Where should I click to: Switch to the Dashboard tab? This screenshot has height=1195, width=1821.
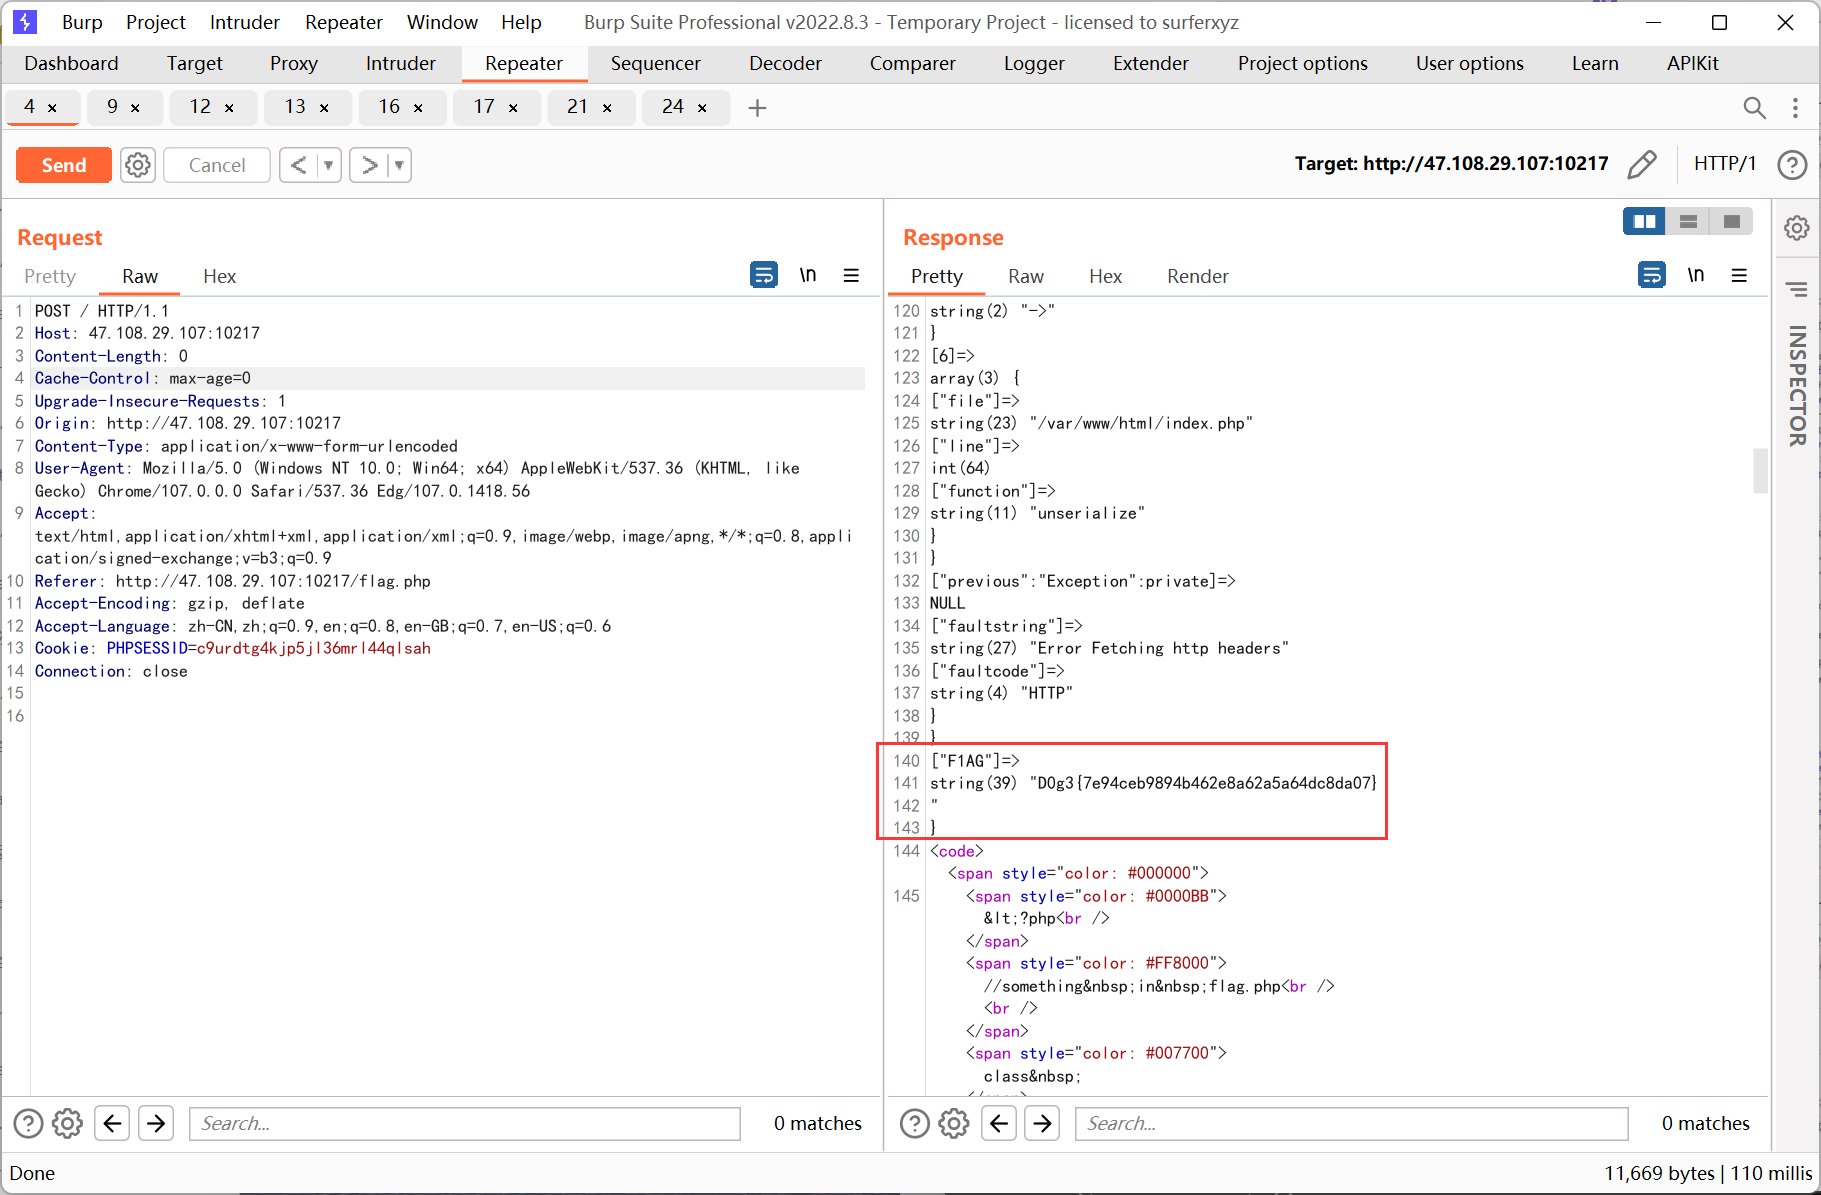71,63
